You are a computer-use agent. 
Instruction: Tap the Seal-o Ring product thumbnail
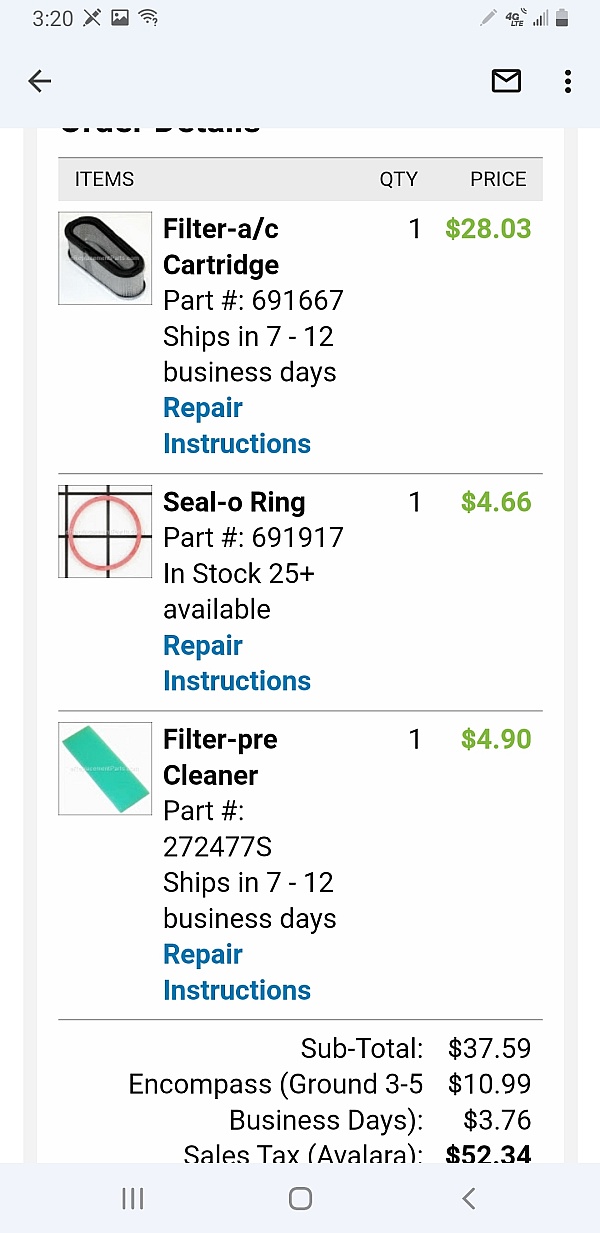[x=104, y=531]
